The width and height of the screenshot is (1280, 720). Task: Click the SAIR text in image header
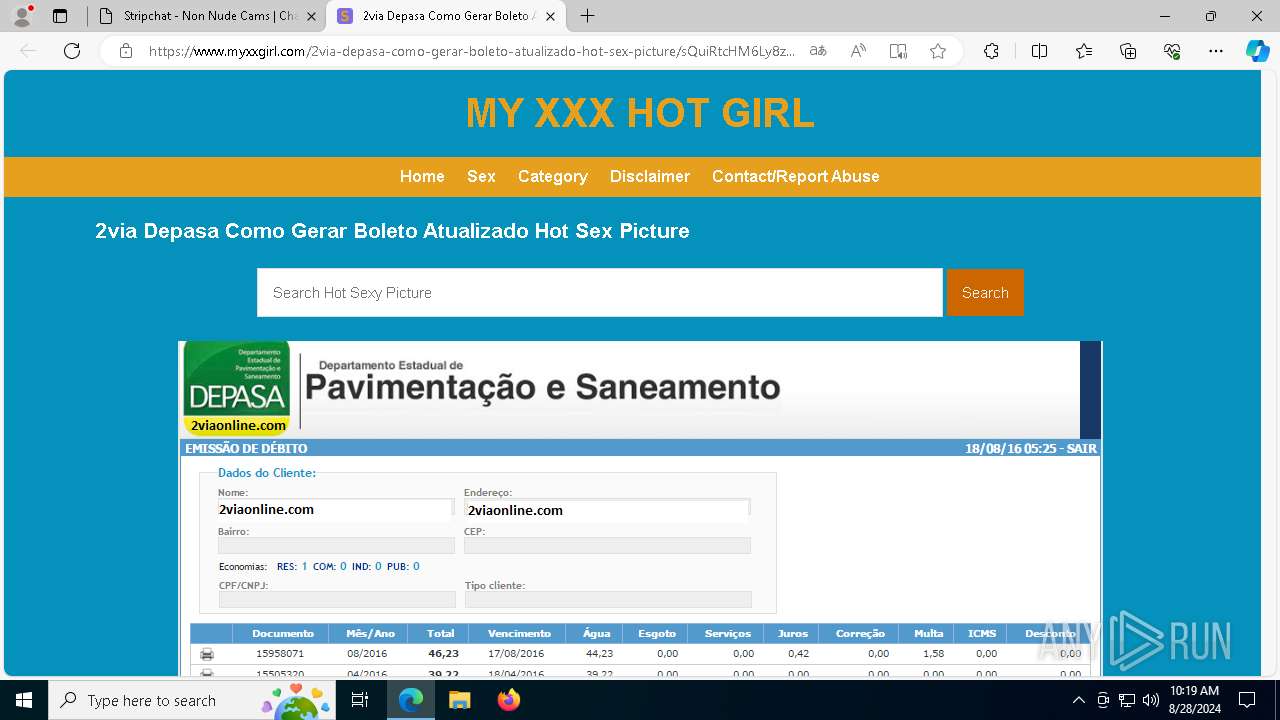1082,449
